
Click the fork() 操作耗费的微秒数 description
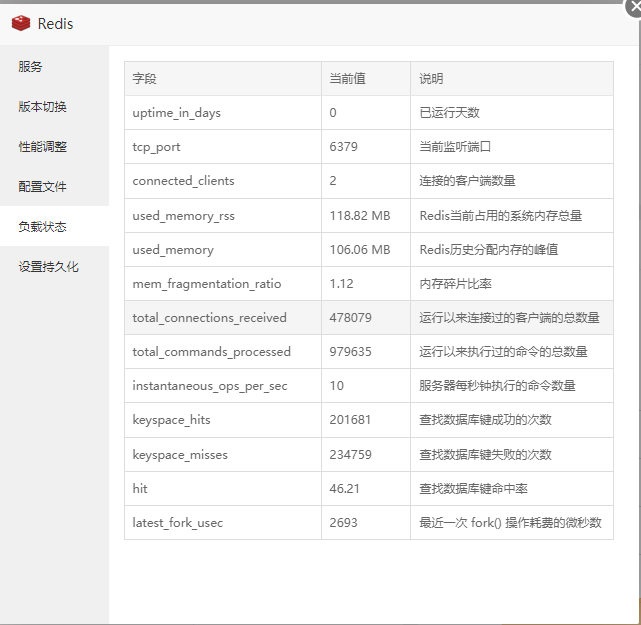[x=536, y=522]
